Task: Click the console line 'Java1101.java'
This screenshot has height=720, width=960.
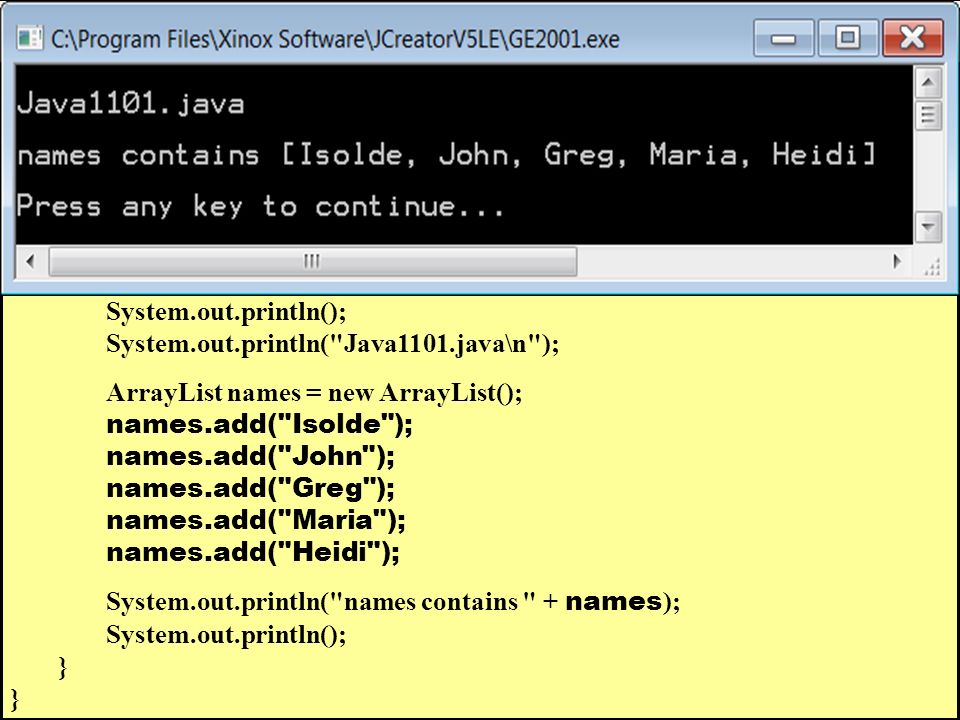Action: (x=131, y=103)
